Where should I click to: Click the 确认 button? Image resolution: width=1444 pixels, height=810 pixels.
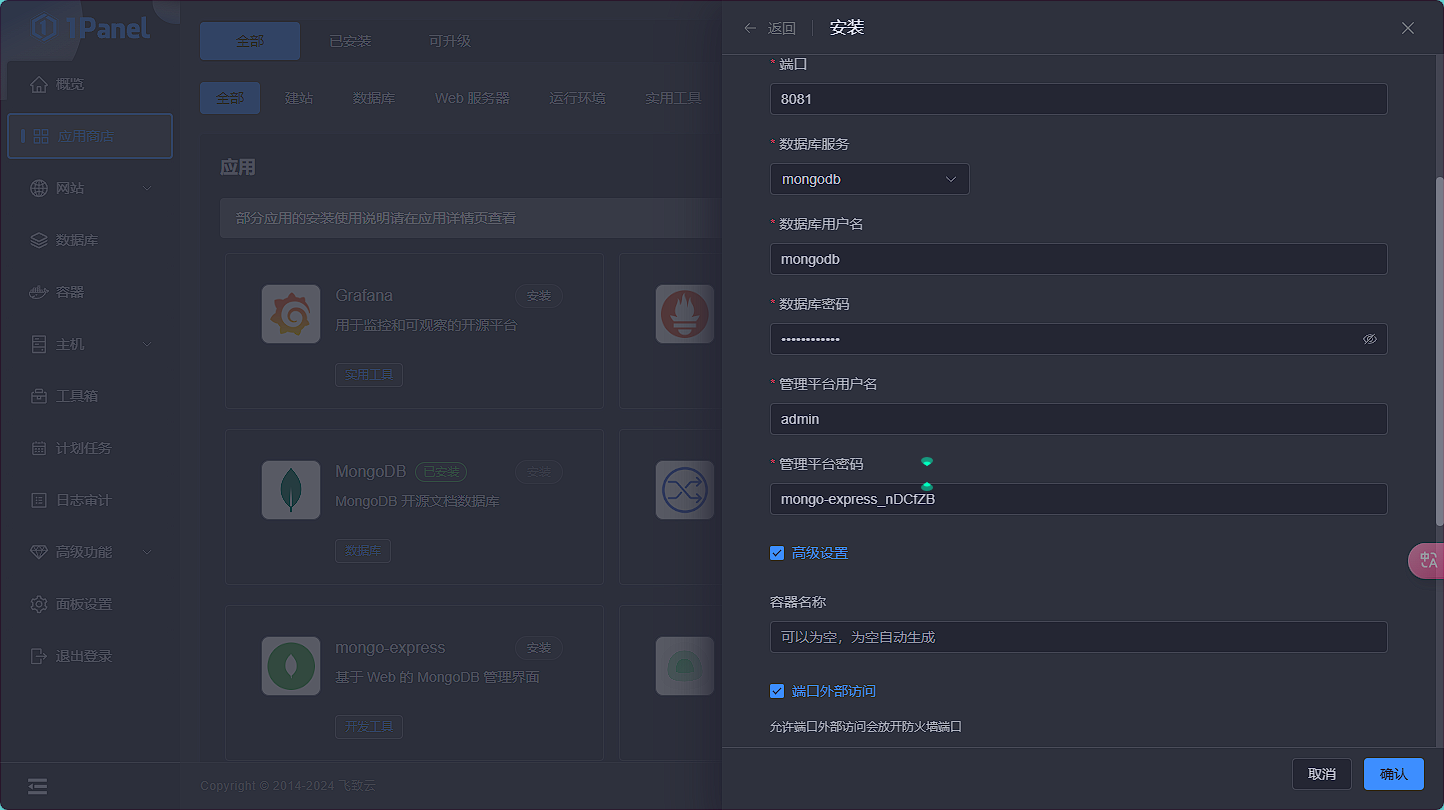coord(1393,774)
